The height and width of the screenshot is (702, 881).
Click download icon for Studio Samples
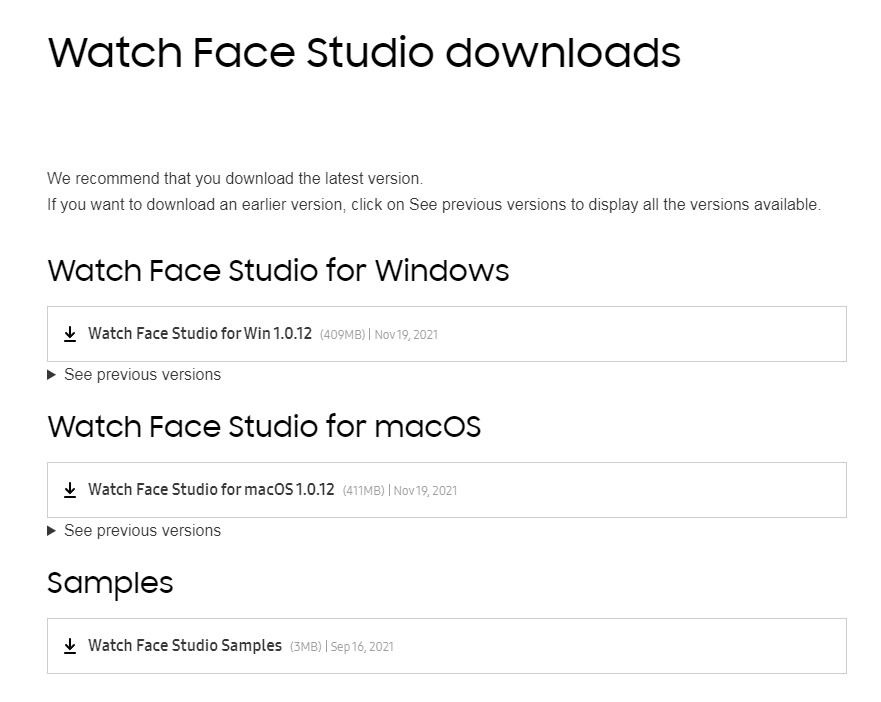[70, 646]
